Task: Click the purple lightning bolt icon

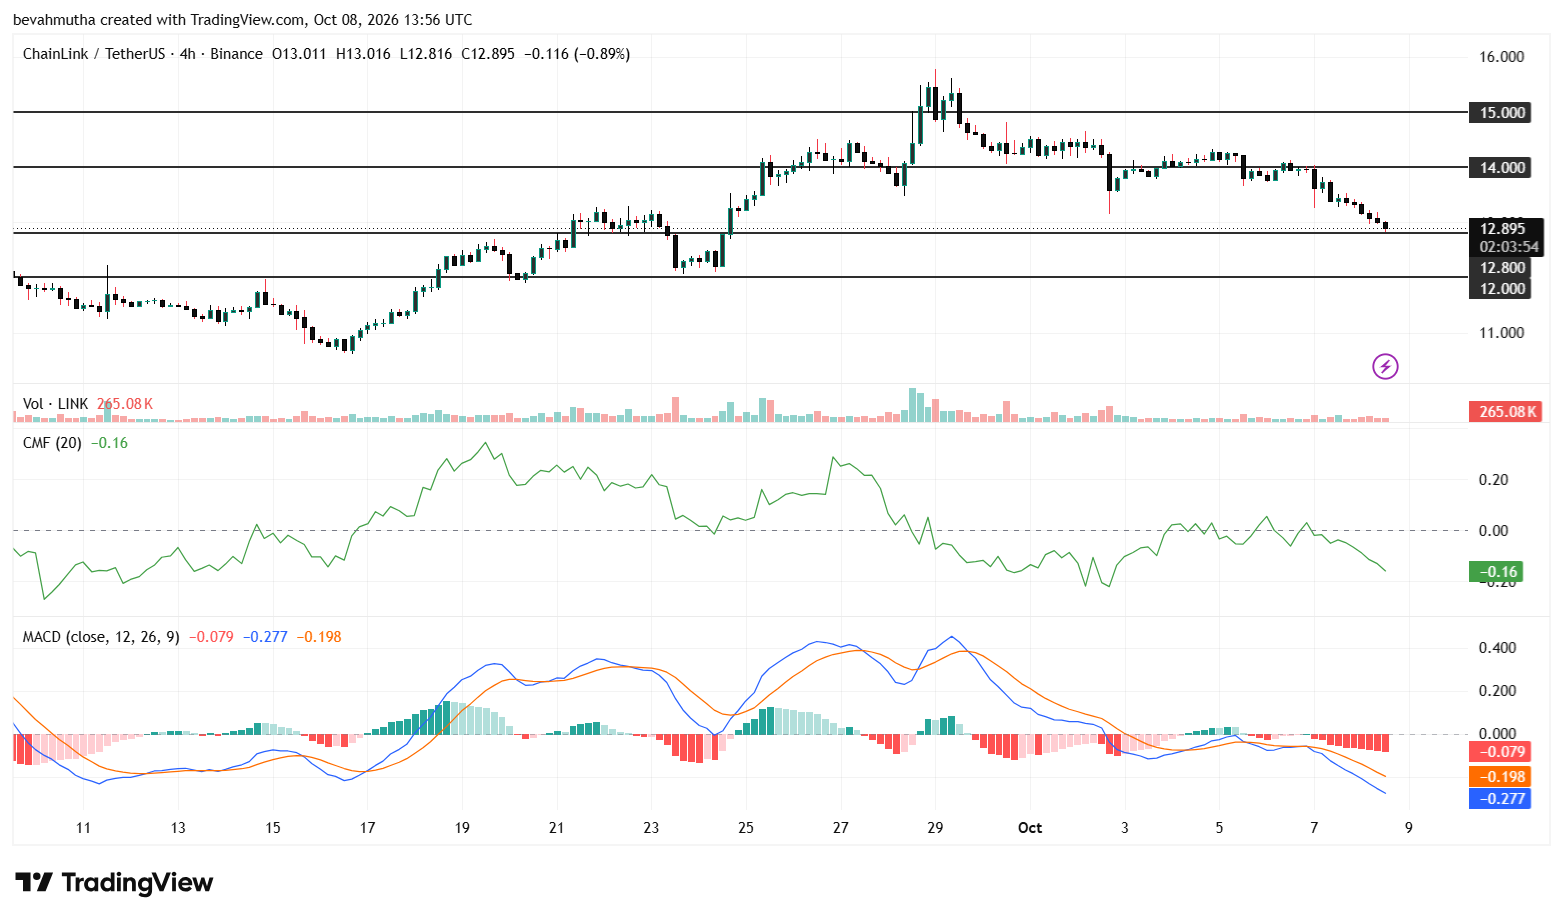Action: (x=1385, y=367)
